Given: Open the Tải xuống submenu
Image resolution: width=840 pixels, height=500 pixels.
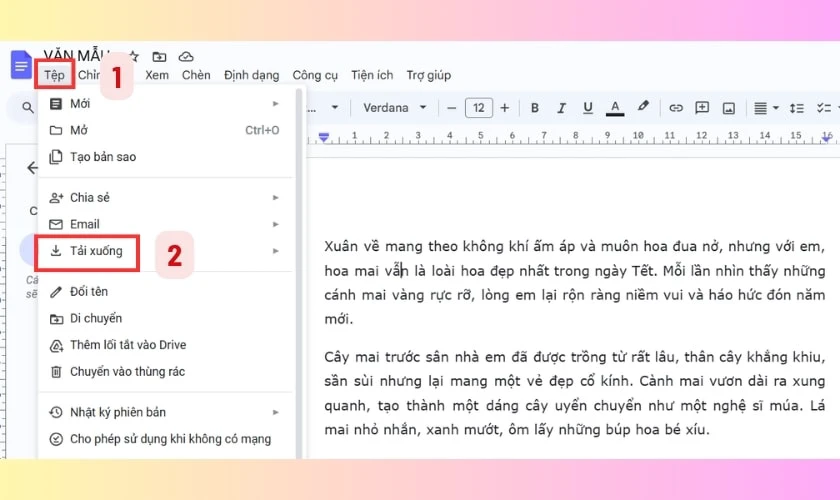Looking at the screenshot, I should pos(166,251).
